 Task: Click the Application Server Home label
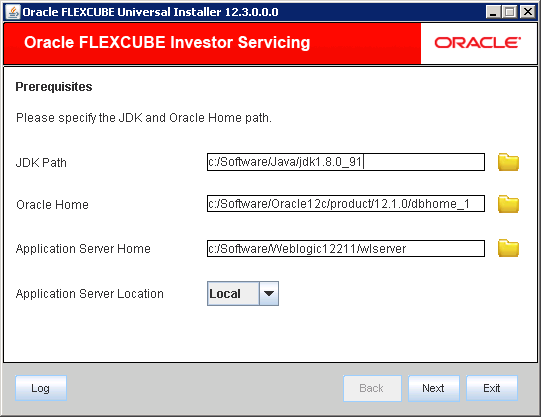(x=83, y=249)
